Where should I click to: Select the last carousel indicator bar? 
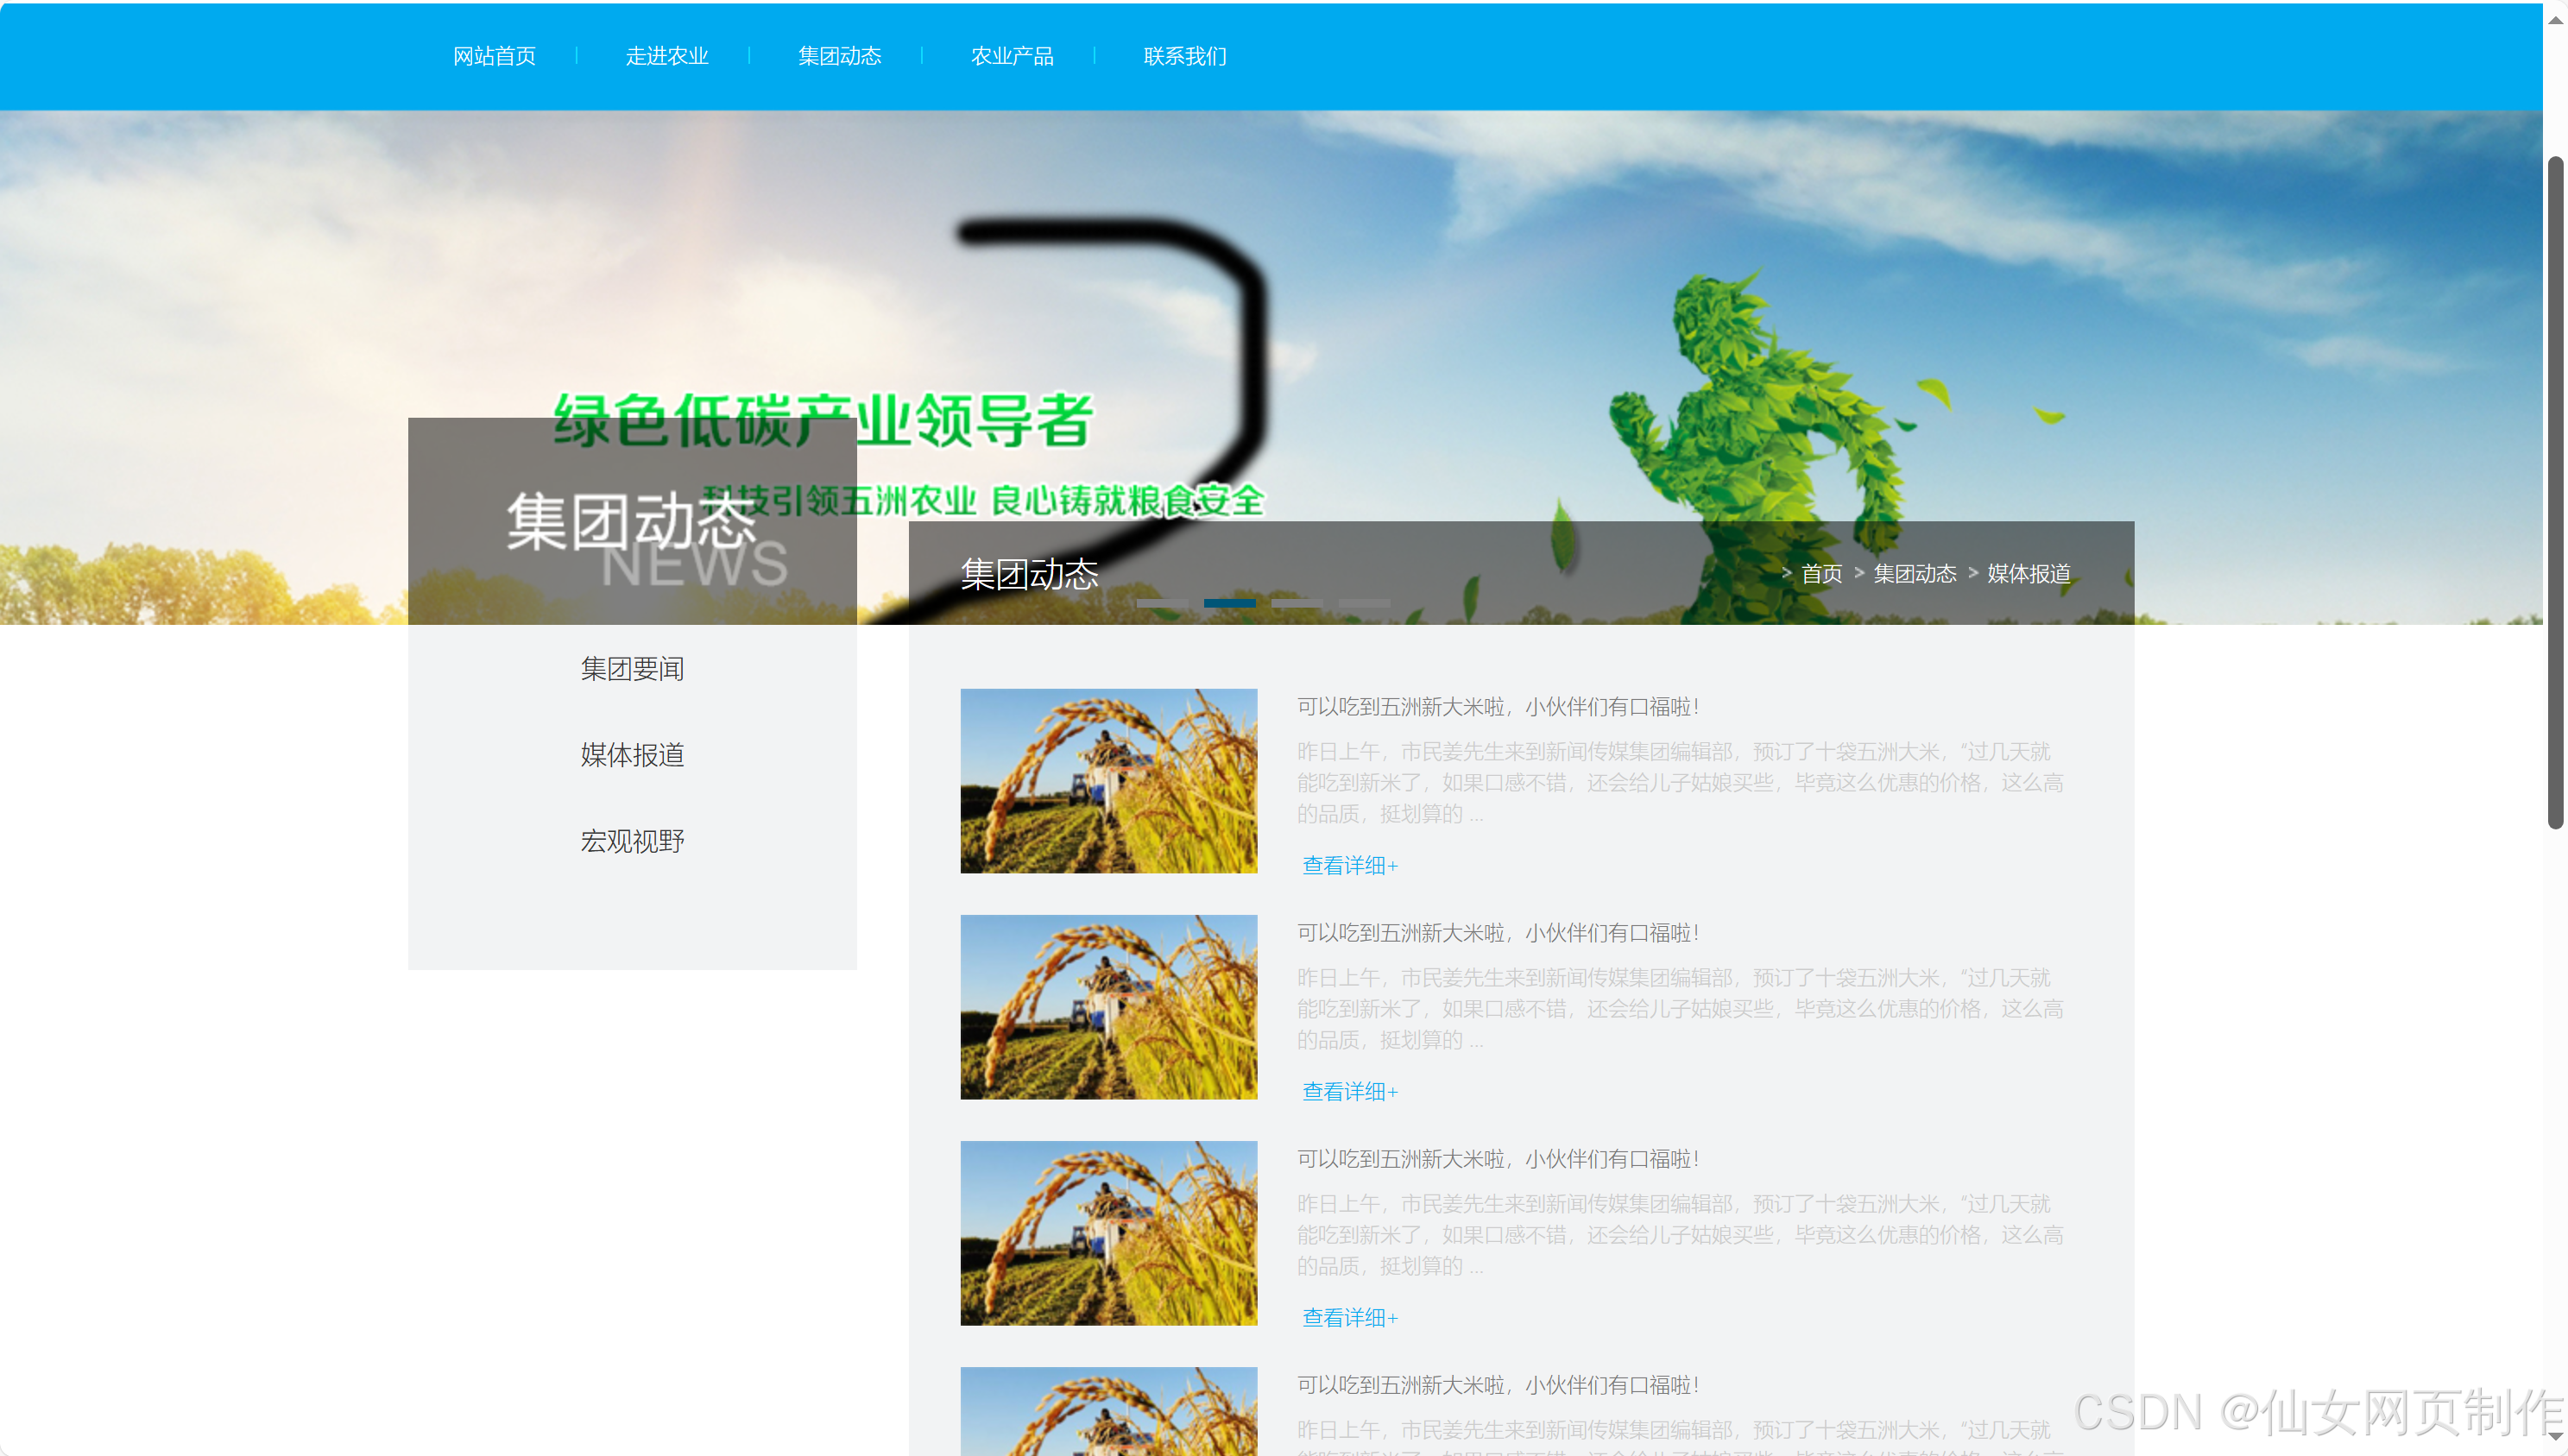coord(1367,603)
